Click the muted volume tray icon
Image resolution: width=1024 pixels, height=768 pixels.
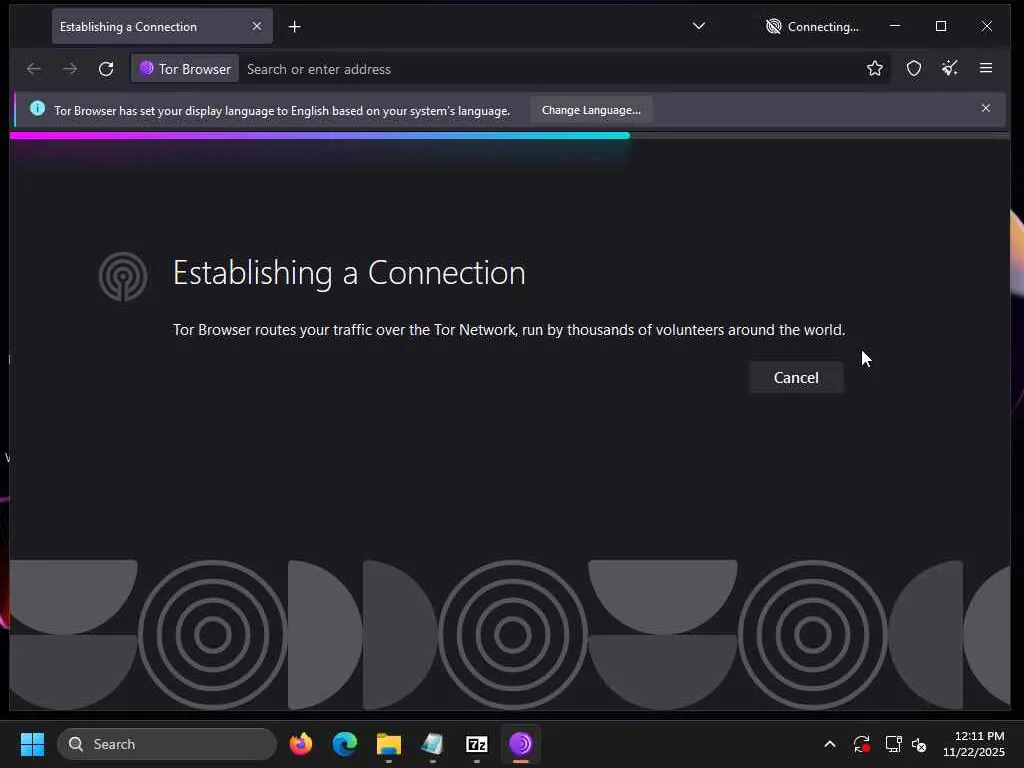pos(919,744)
